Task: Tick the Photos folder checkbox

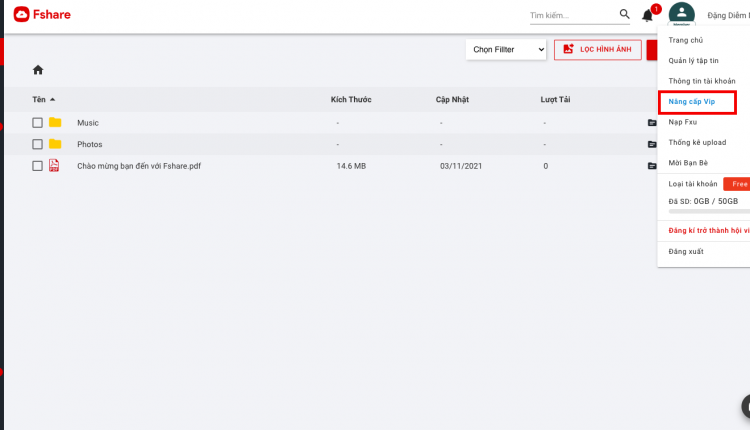Action: pyautogui.click(x=37, y=144)
